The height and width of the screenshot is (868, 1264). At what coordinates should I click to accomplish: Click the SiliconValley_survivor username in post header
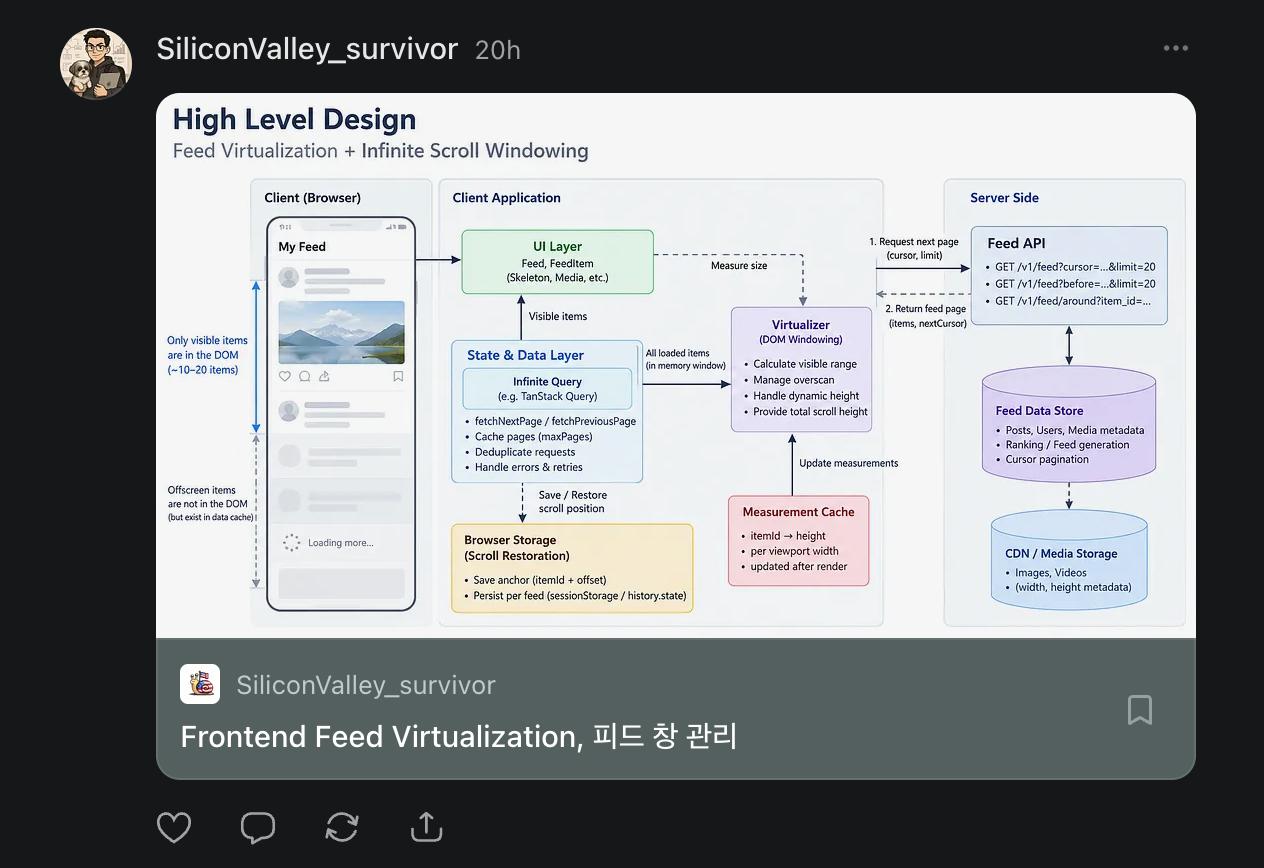307,49
